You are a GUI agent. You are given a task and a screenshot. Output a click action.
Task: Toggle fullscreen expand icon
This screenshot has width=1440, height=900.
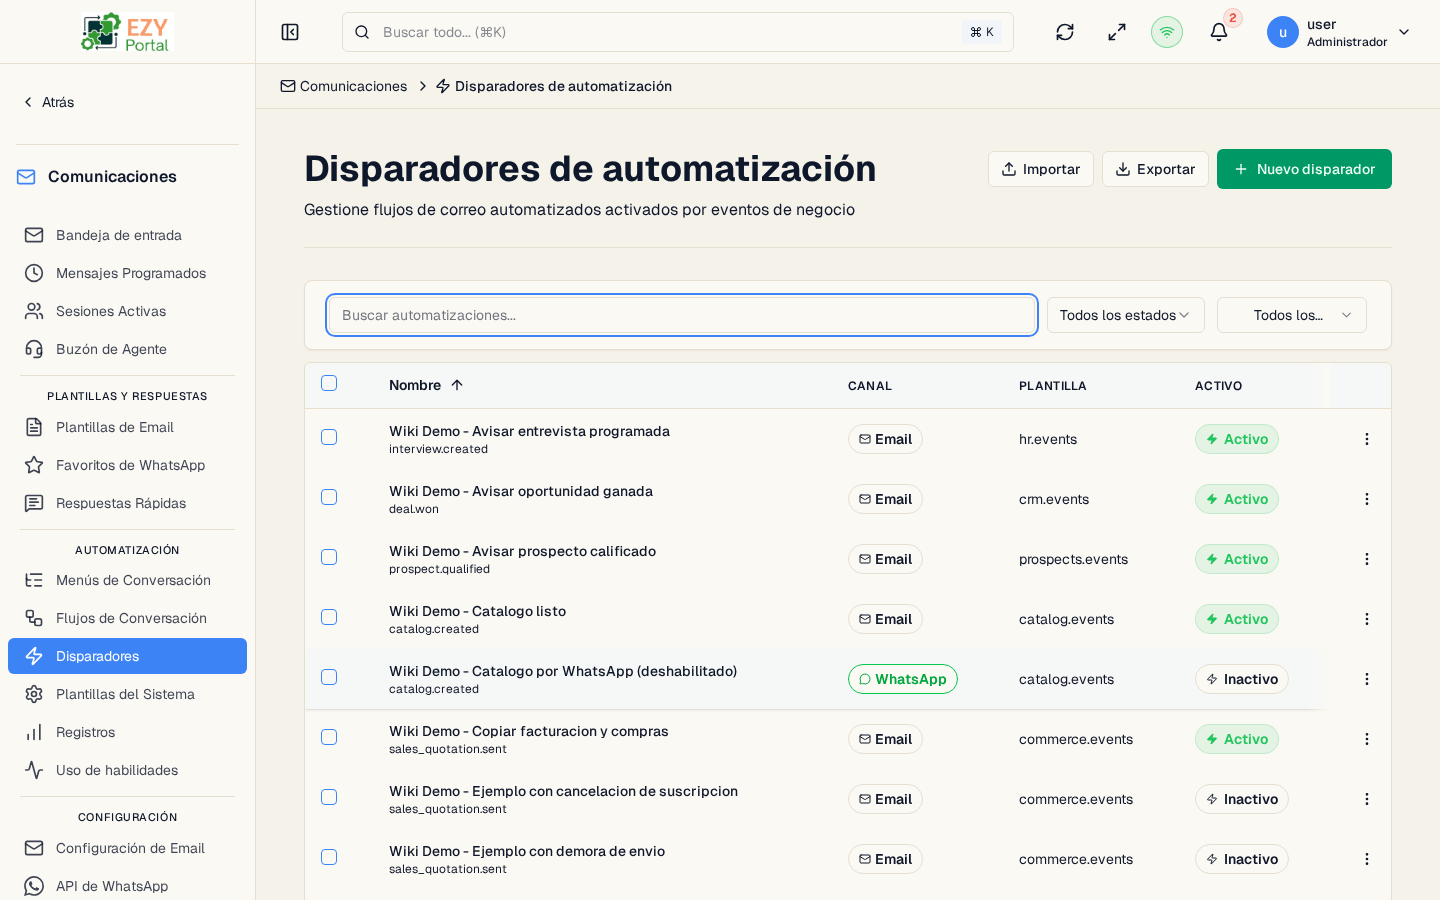1117,32
